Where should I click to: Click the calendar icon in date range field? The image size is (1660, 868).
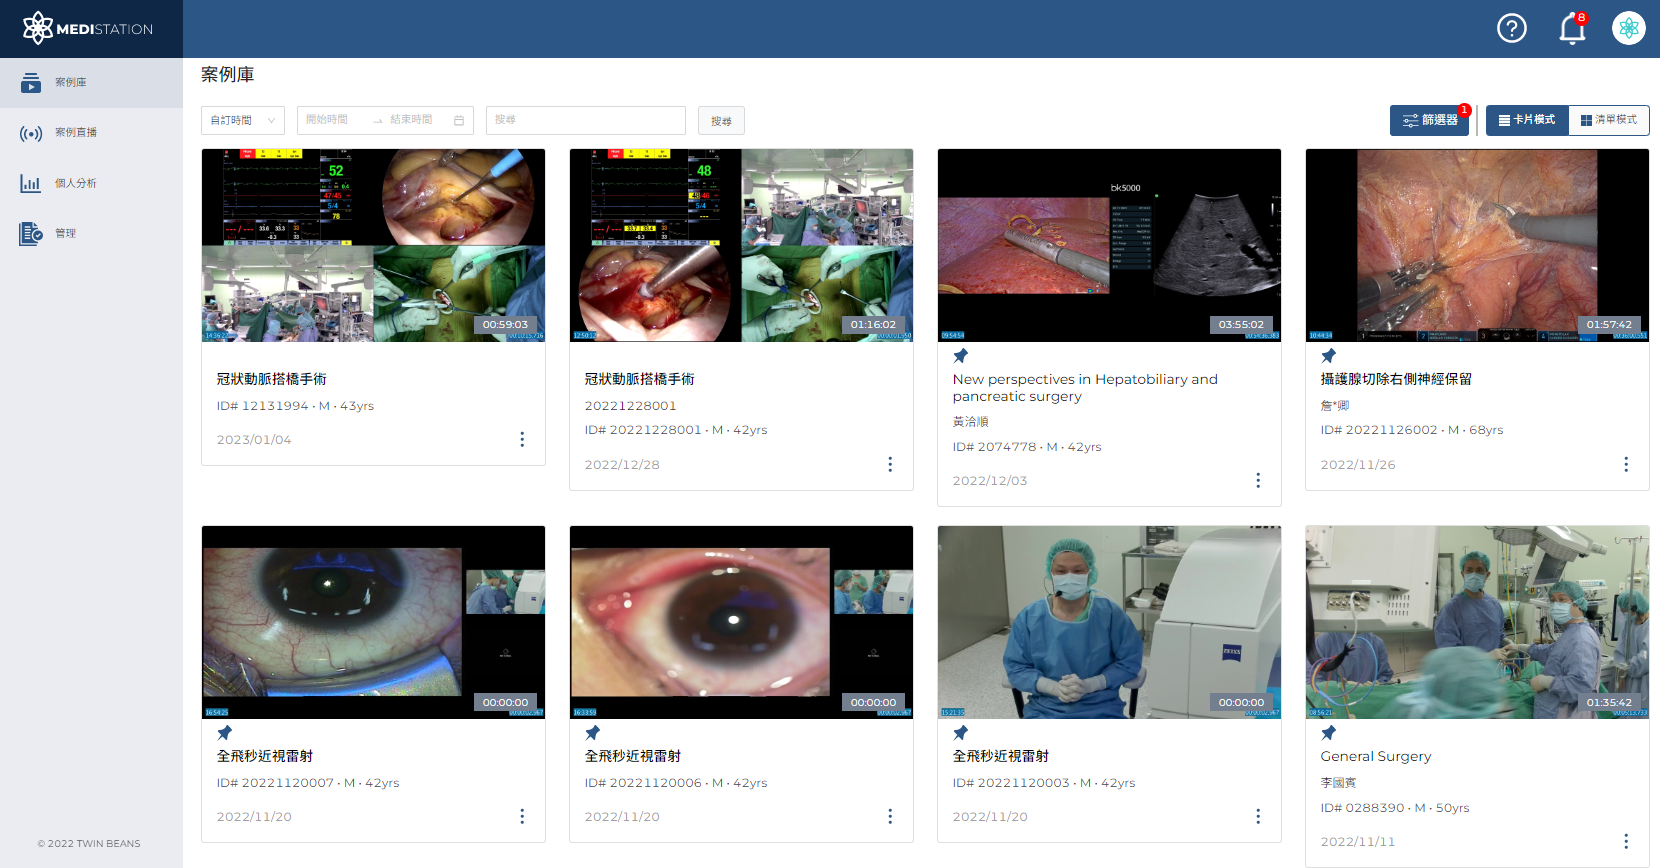[x=459, y=120]
